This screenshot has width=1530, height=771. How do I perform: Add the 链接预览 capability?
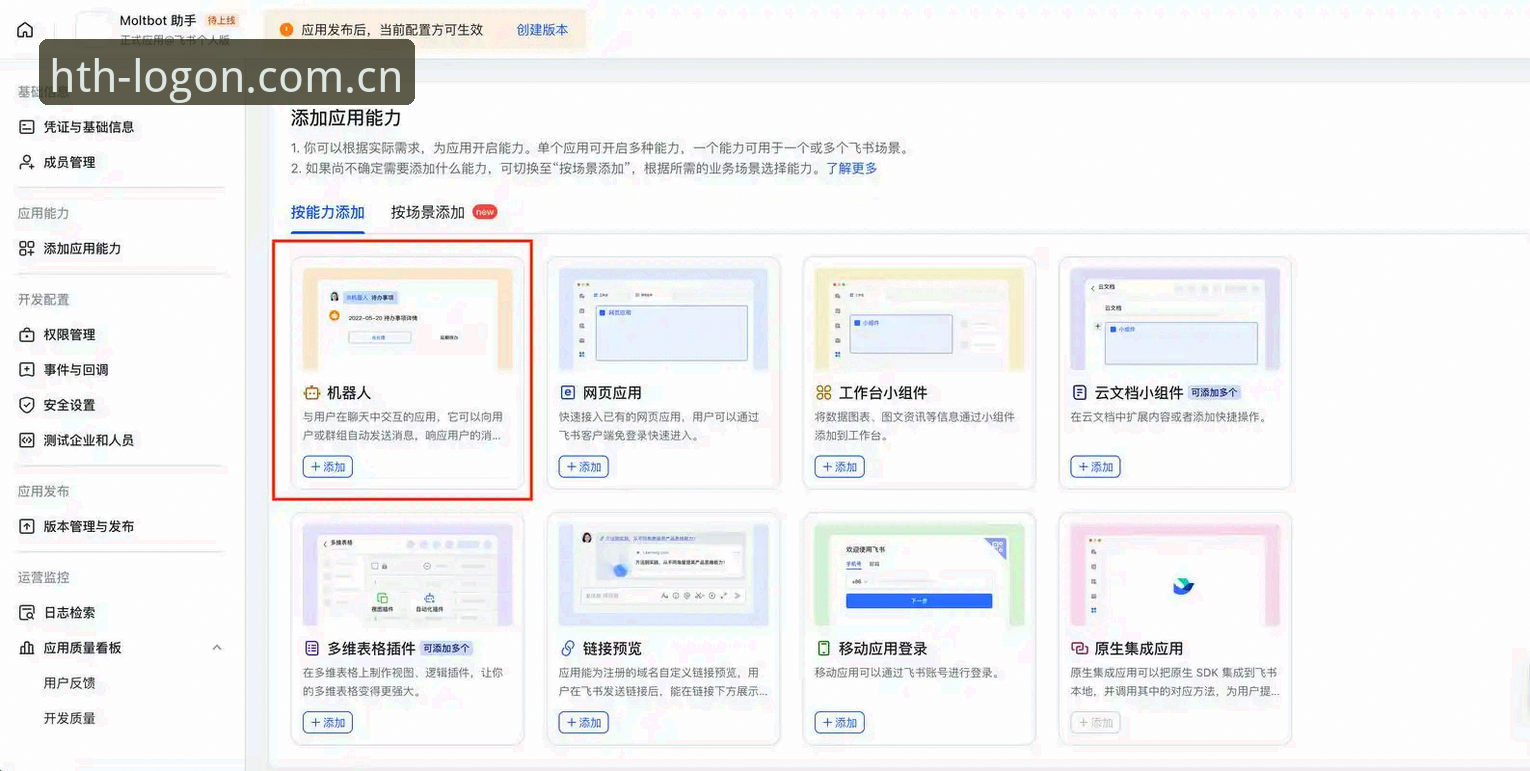click(x=584, y=722)
